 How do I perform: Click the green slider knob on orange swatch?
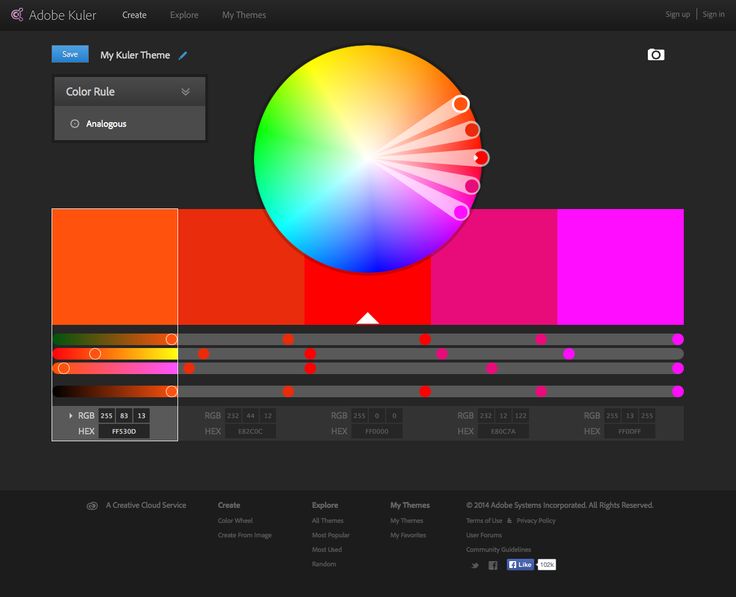95,354
